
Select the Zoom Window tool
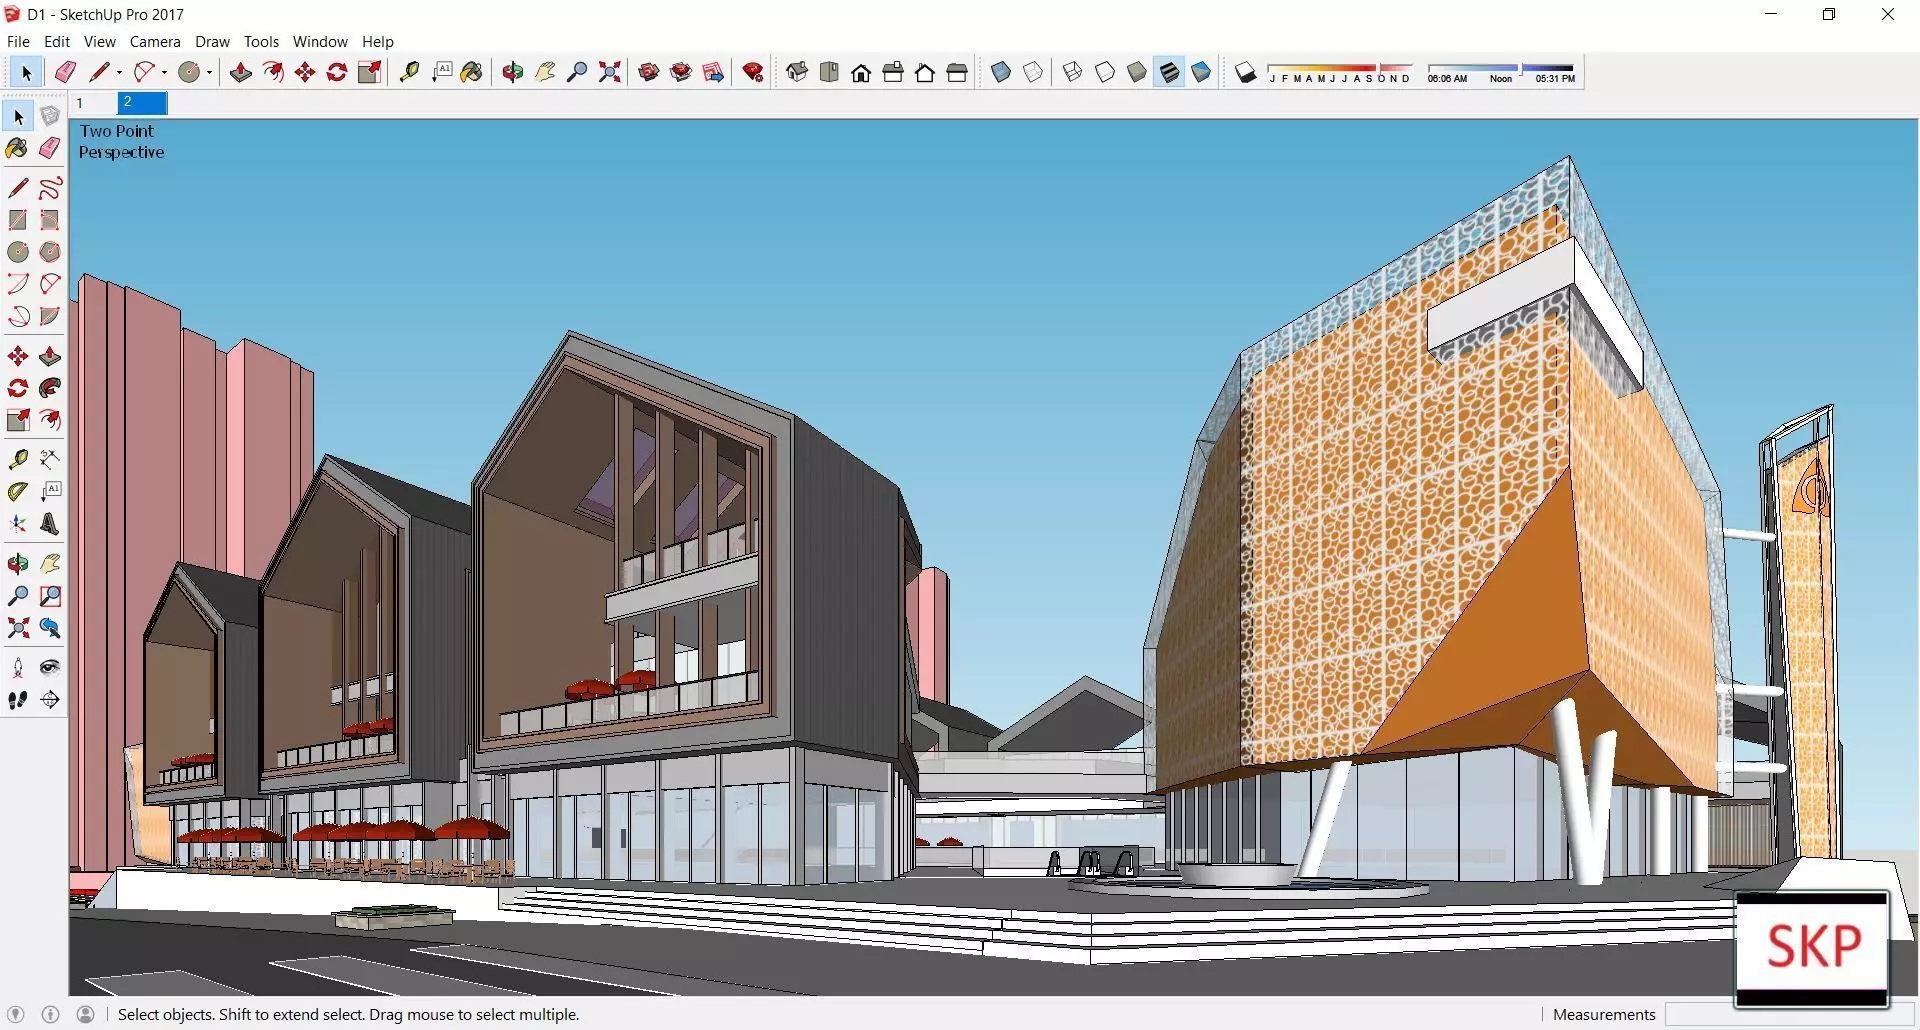coord(50,596)
